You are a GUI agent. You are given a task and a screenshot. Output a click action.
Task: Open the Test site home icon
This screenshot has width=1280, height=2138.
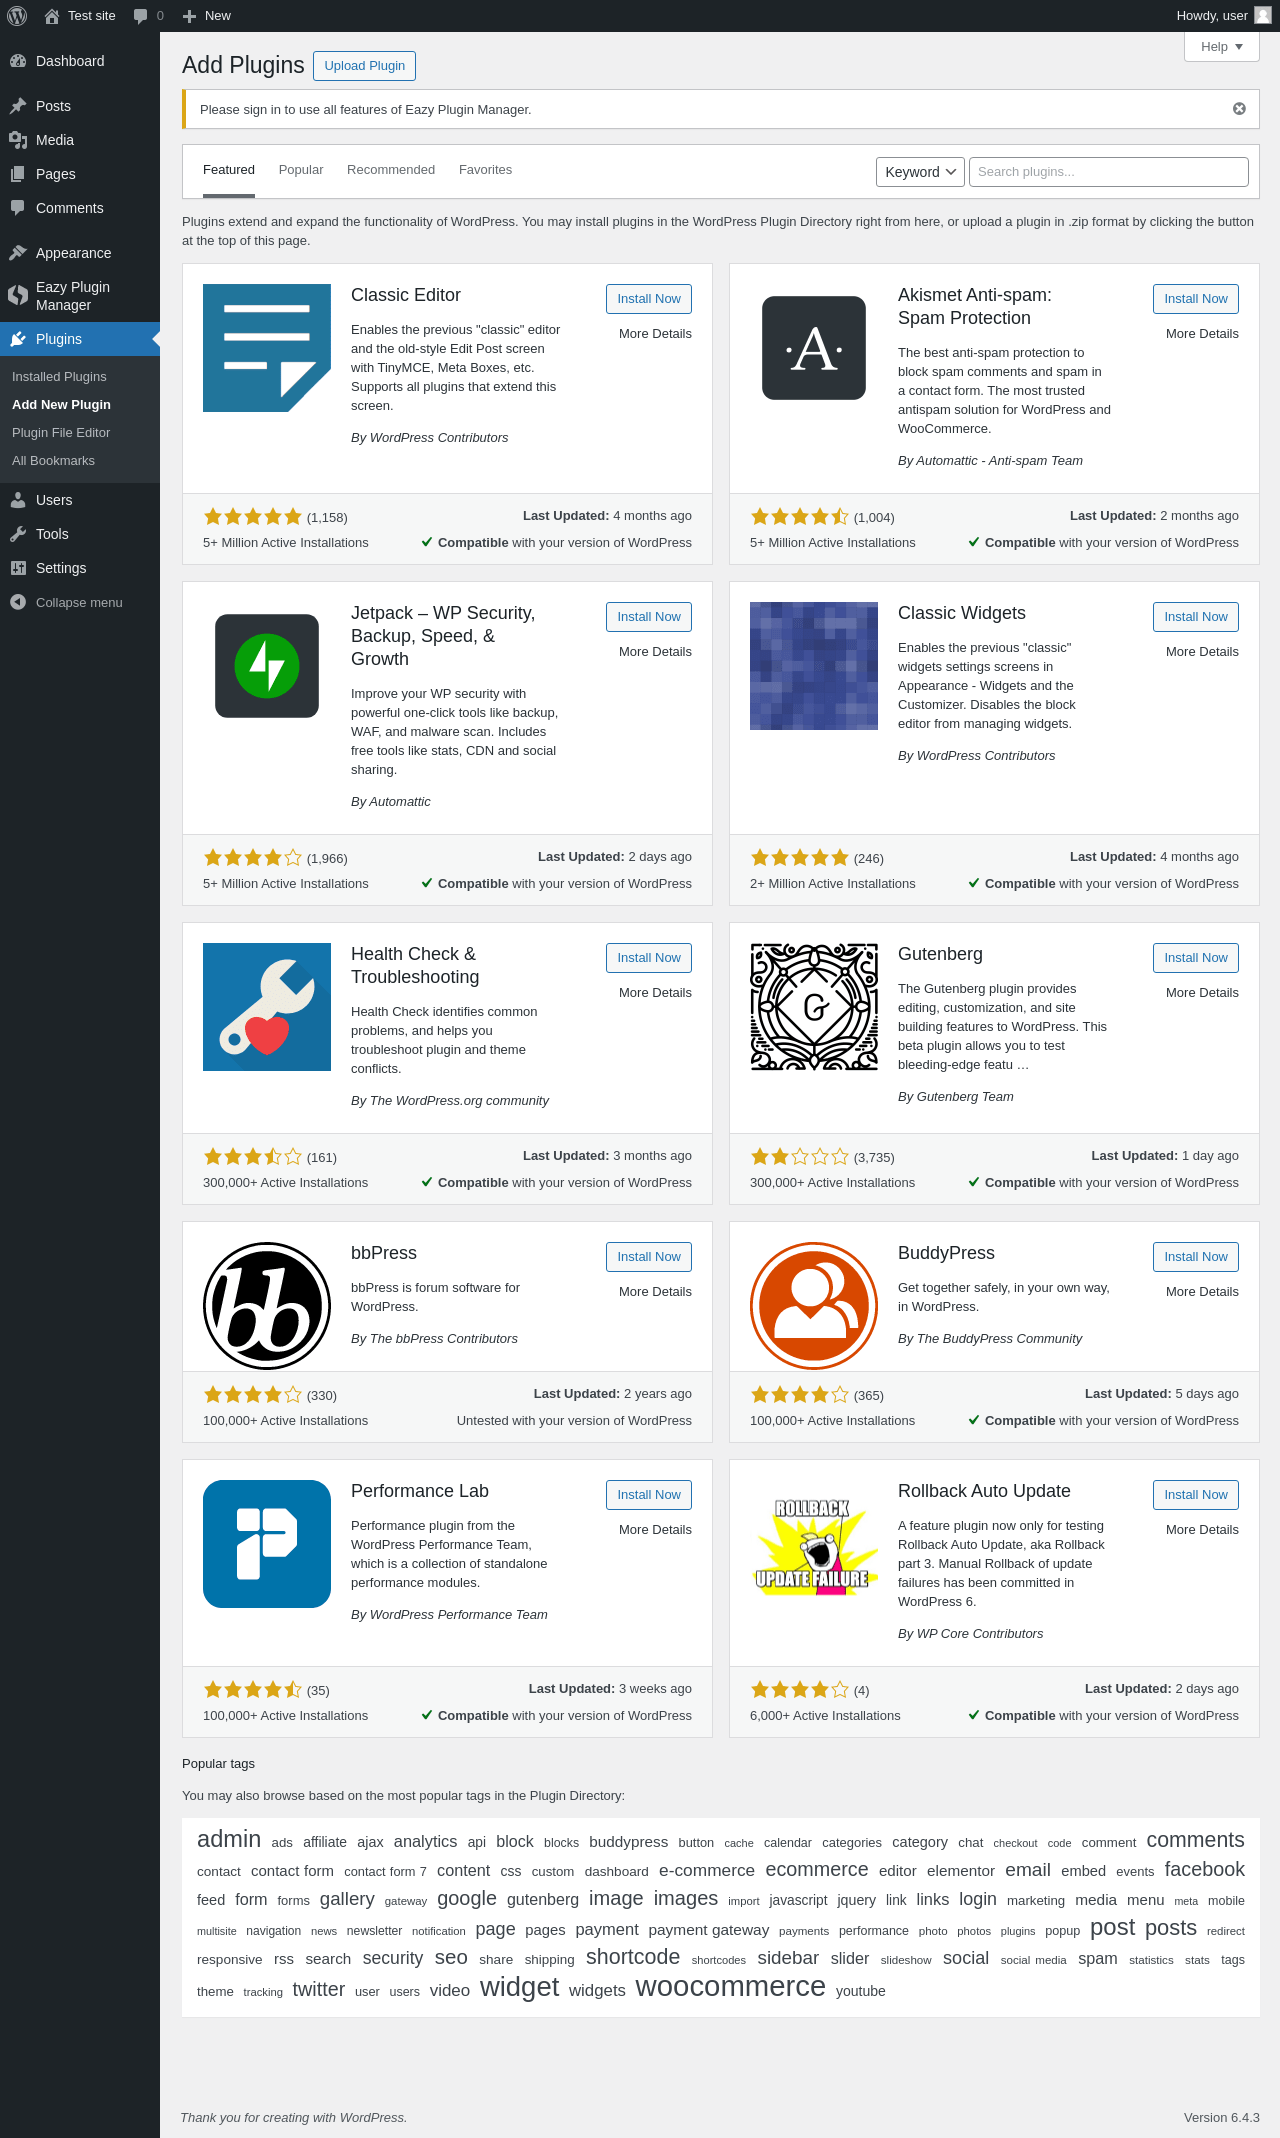click(x=52, y=16)
